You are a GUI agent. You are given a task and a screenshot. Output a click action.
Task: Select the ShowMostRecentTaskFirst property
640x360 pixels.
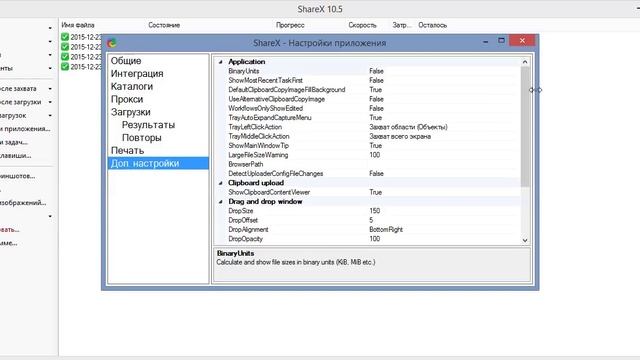point(265,80)
